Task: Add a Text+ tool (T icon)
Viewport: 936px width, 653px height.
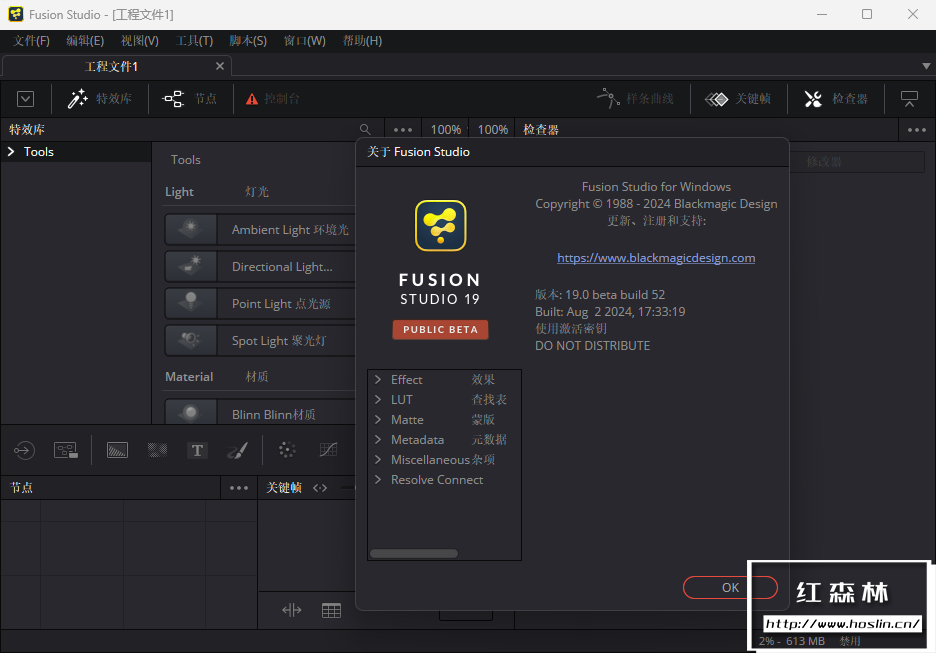Action: pyautogui.click(x=198, y=450)
